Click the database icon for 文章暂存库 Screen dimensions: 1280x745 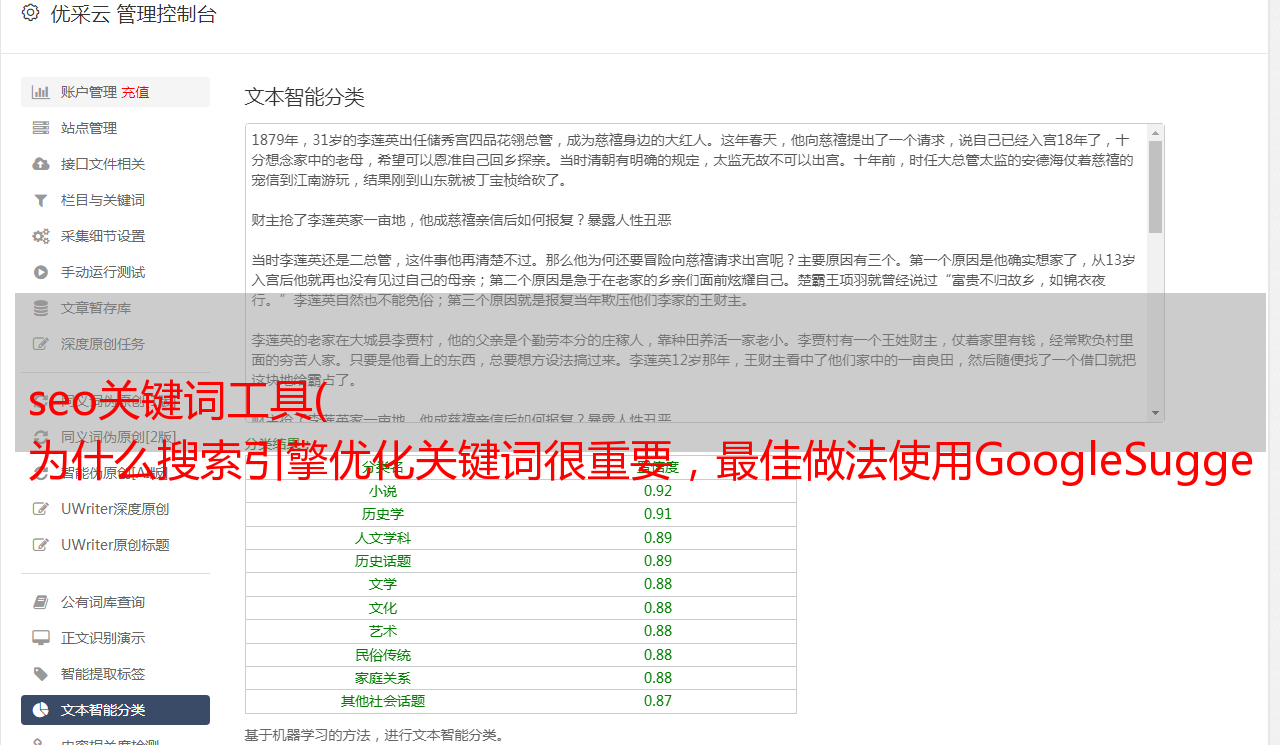tap(41, 308)
